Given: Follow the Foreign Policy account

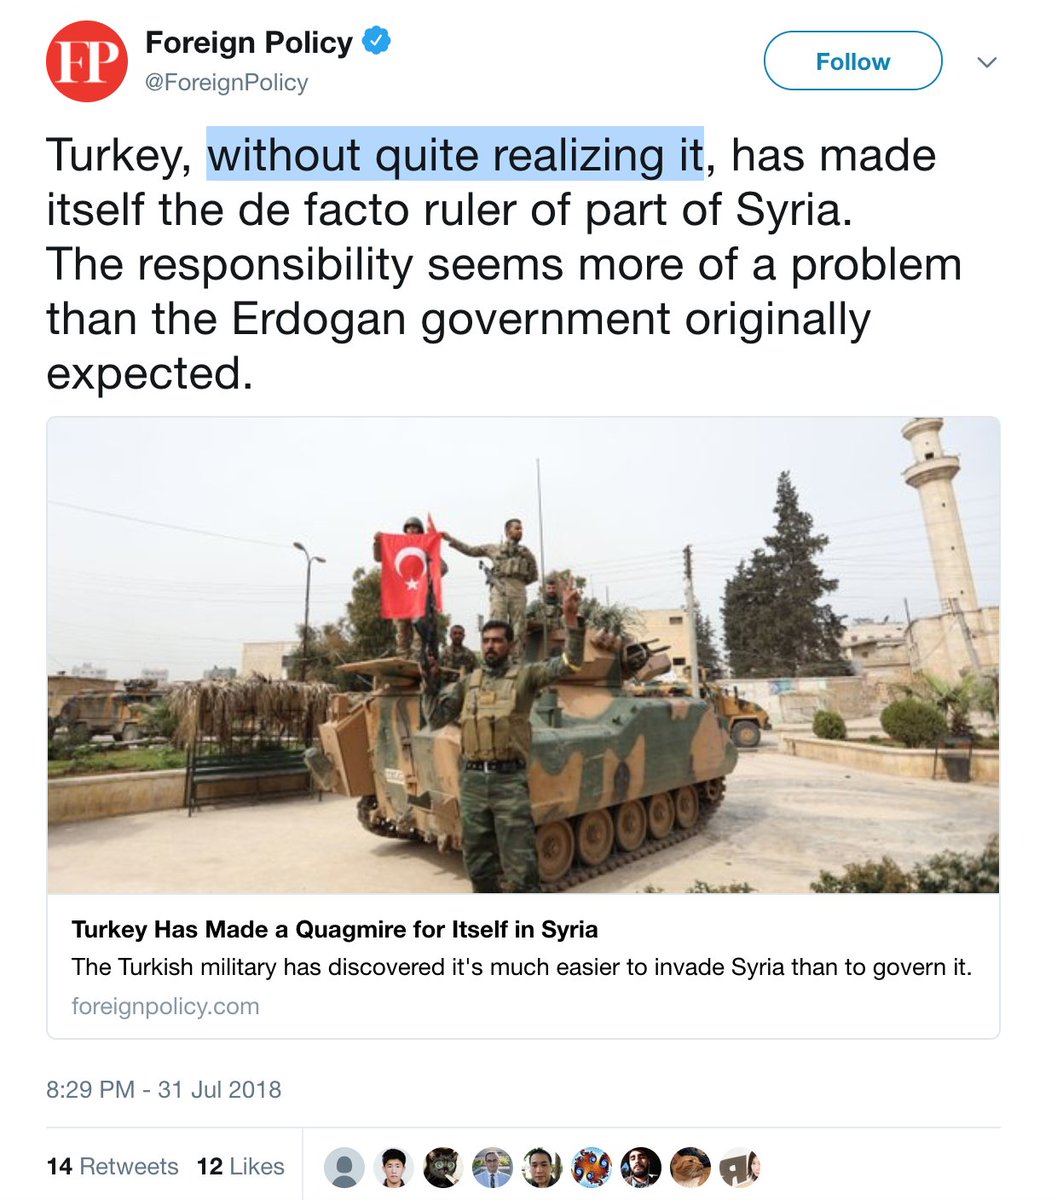Looking at the screenshot, I should pyautogui.click(x=852, y=62).
